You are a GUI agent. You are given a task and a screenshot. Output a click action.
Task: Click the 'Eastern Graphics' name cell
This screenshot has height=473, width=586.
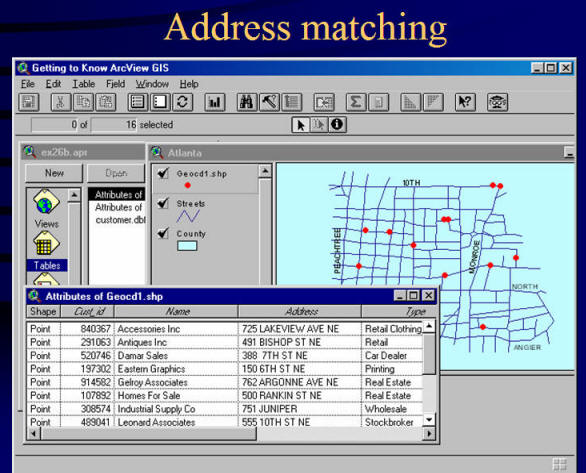coord(176,369)
